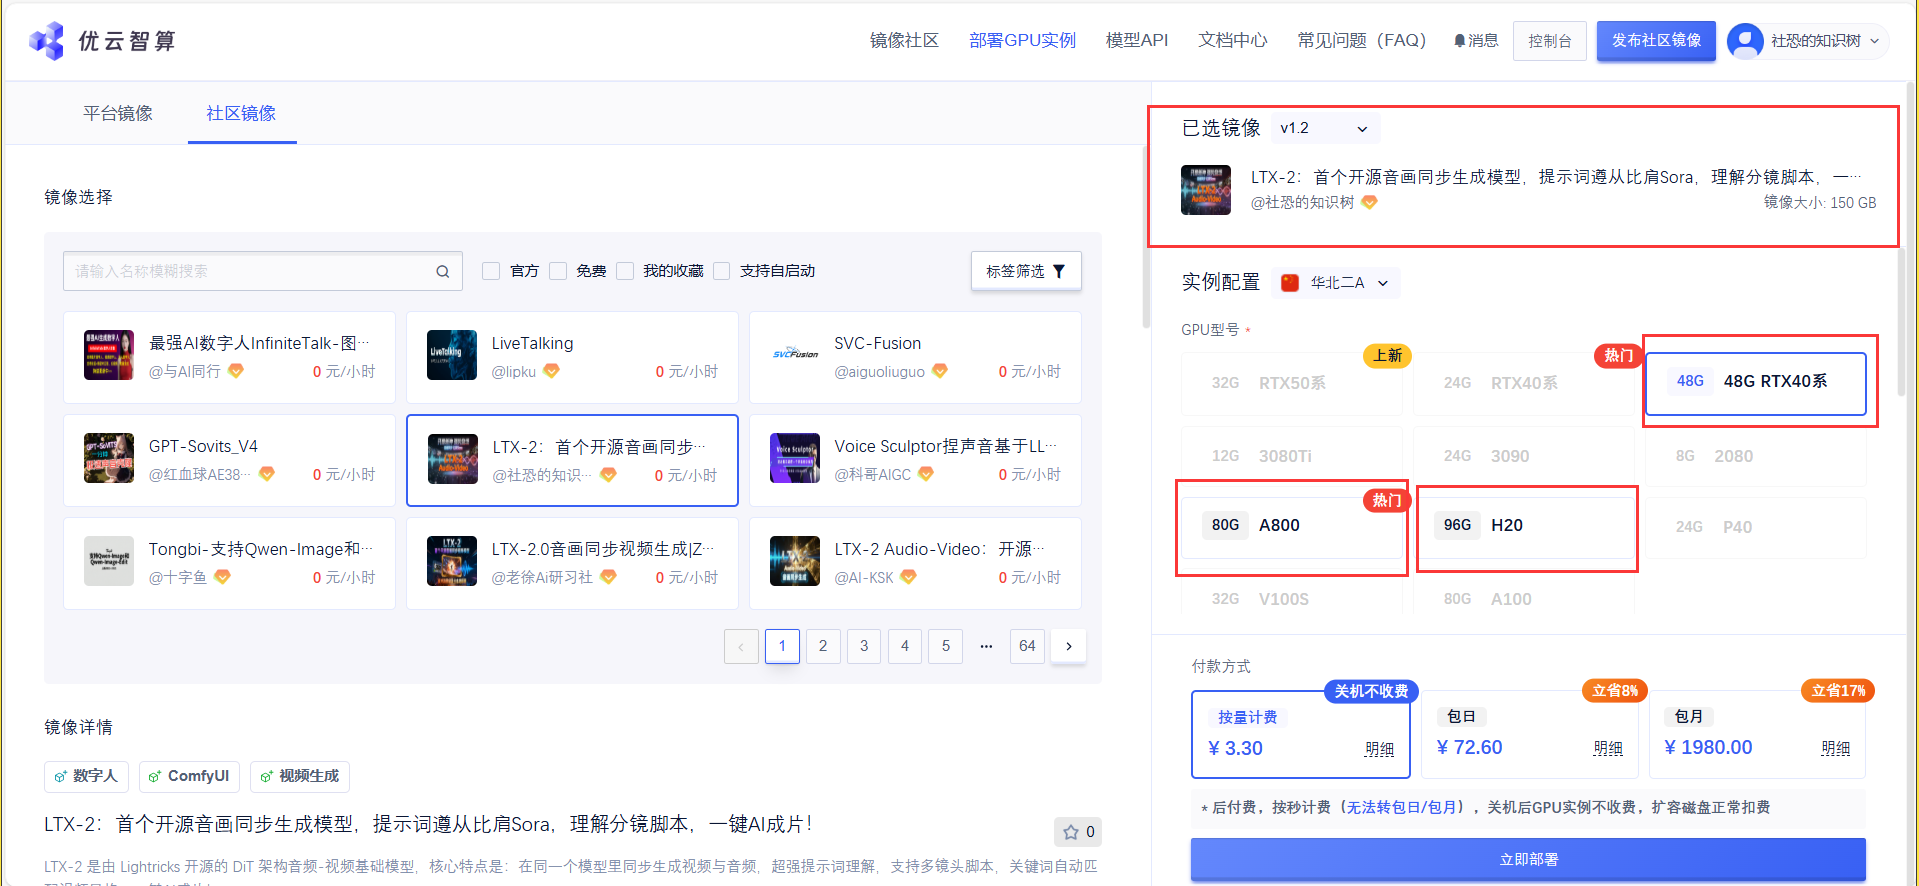The width and height of the screenshot is (1919, 886).
Task: Click the 优云智算 logo icon
Action: point(47,41)
